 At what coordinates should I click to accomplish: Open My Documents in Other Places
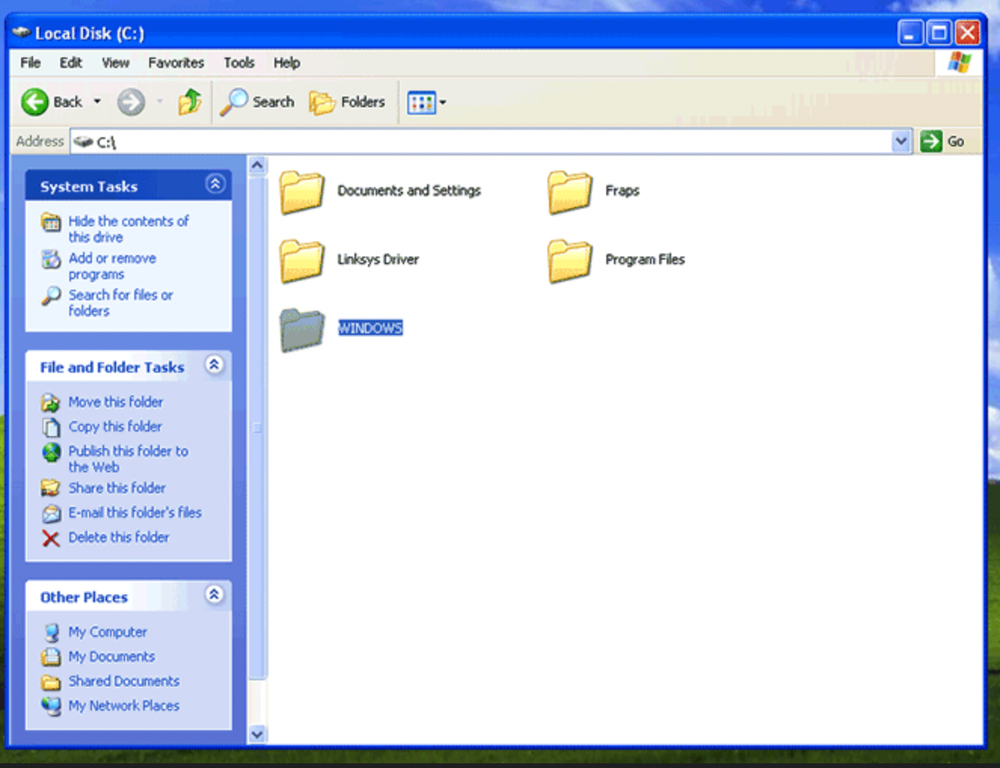click(x=112, y=656)
